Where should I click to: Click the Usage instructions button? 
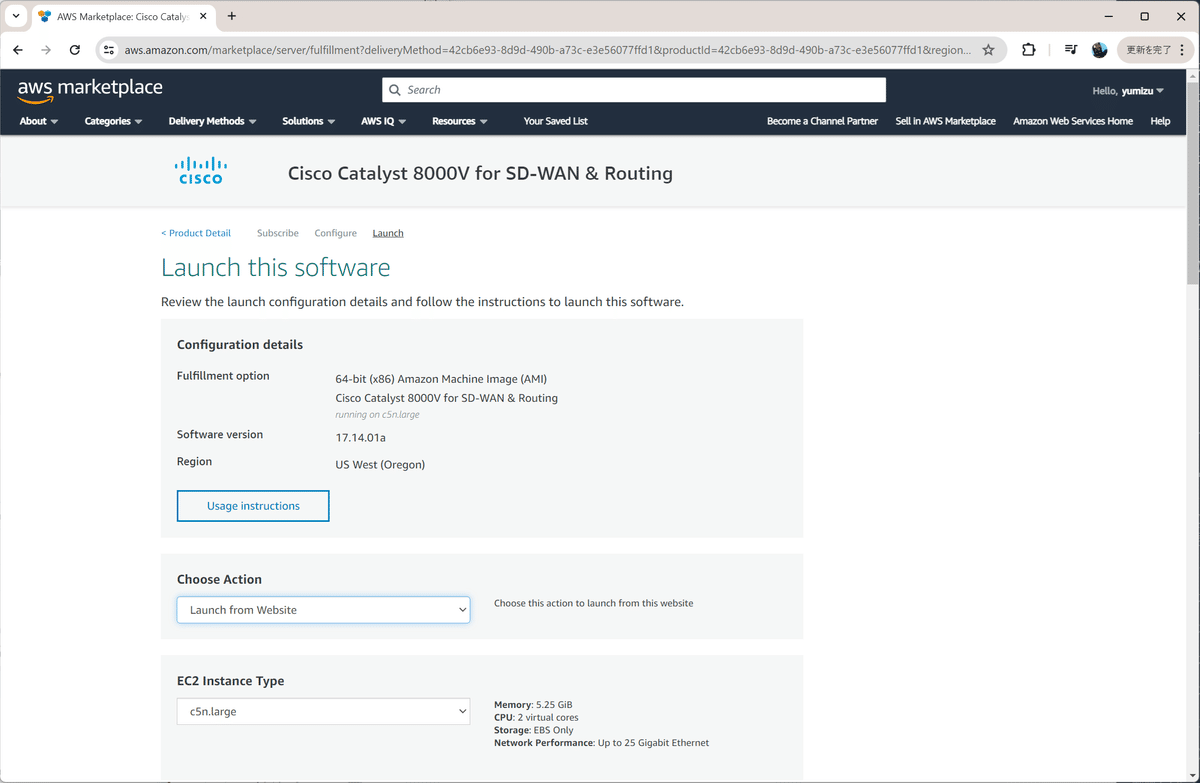pos(252,505)
